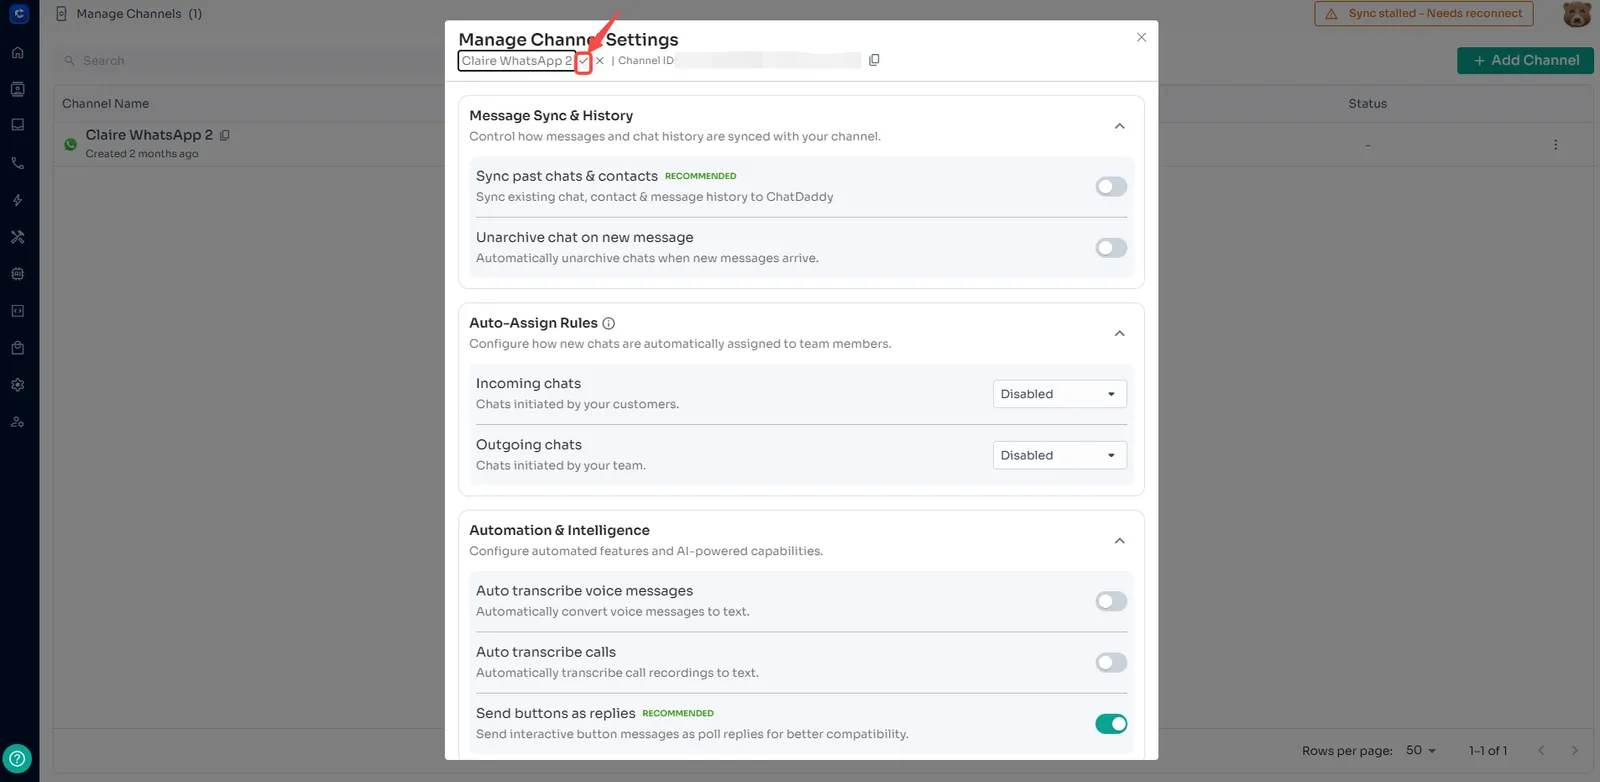Open the home icon in sidebar
The image size is (1600, 782).
click(18, 52)
